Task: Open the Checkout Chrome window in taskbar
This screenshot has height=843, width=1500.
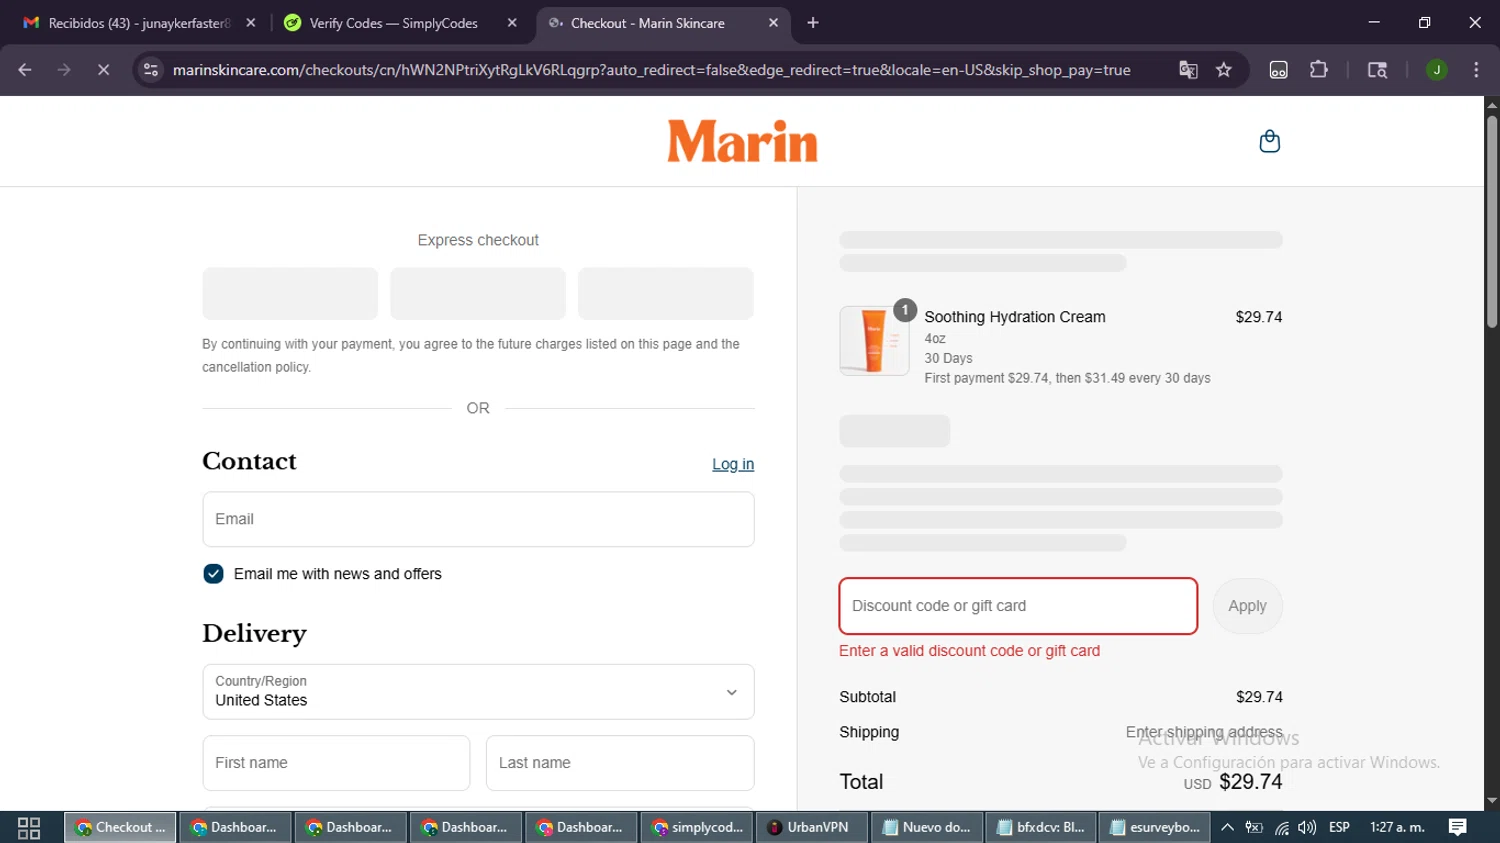Action: (x=121, y=827)
